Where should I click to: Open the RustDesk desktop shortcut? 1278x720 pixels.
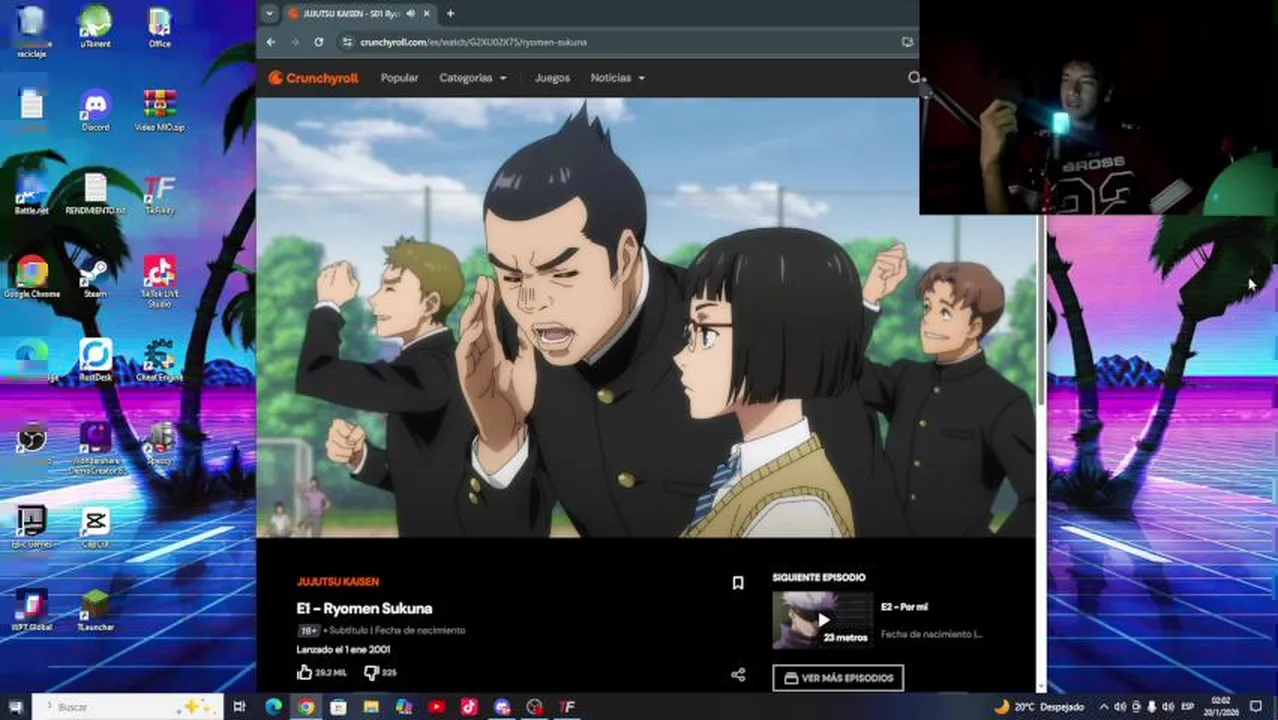click(96, 360)
